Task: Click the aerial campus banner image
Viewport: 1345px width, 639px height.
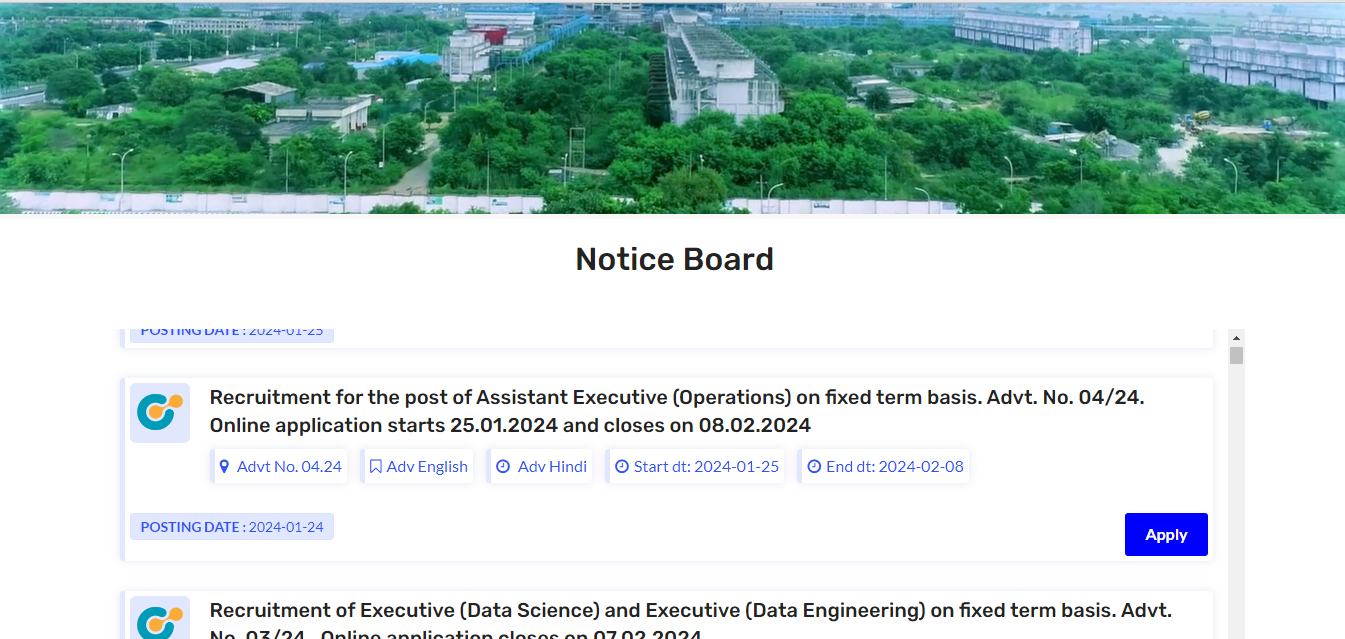Action: (672, 106)
